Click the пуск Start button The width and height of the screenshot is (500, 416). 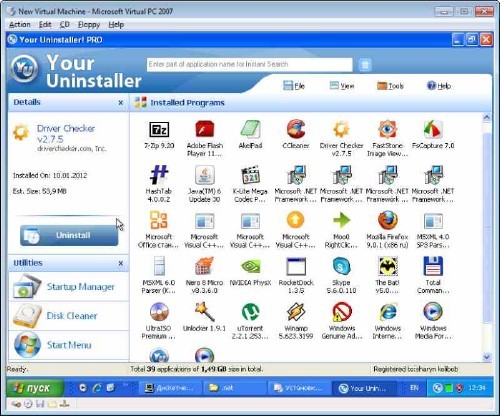click(x=35, y=388)
